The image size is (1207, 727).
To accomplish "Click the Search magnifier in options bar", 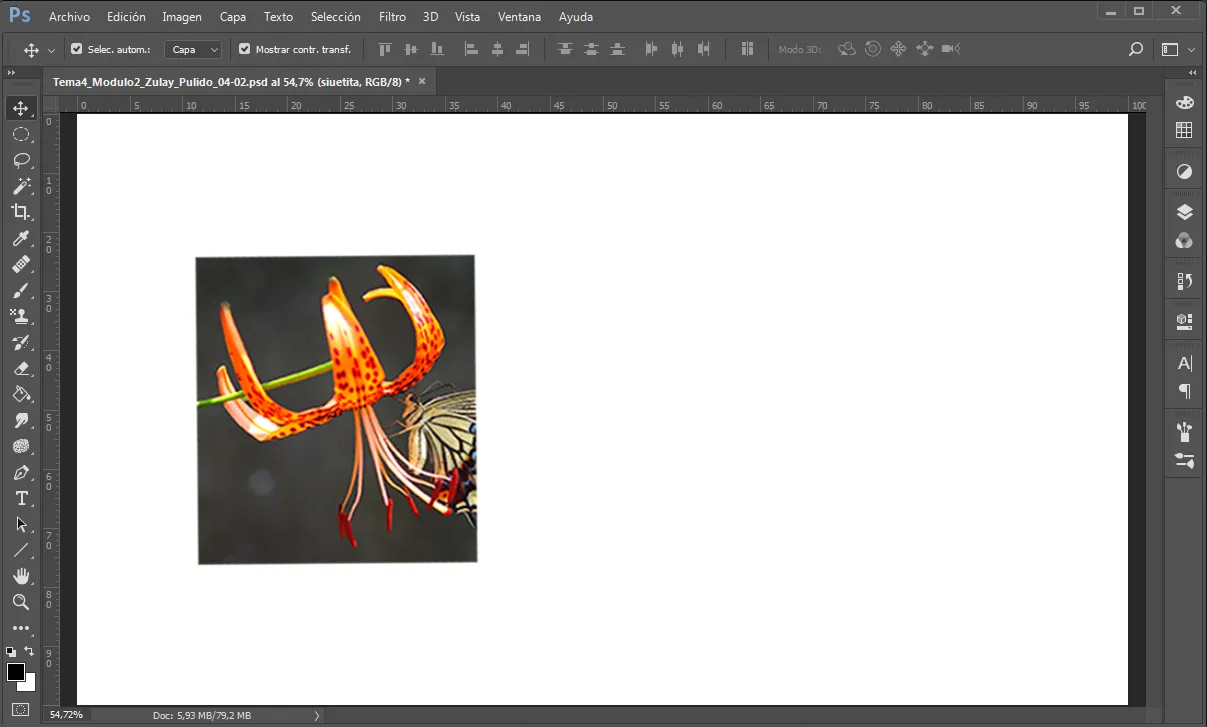I will tap(1135, 49).
